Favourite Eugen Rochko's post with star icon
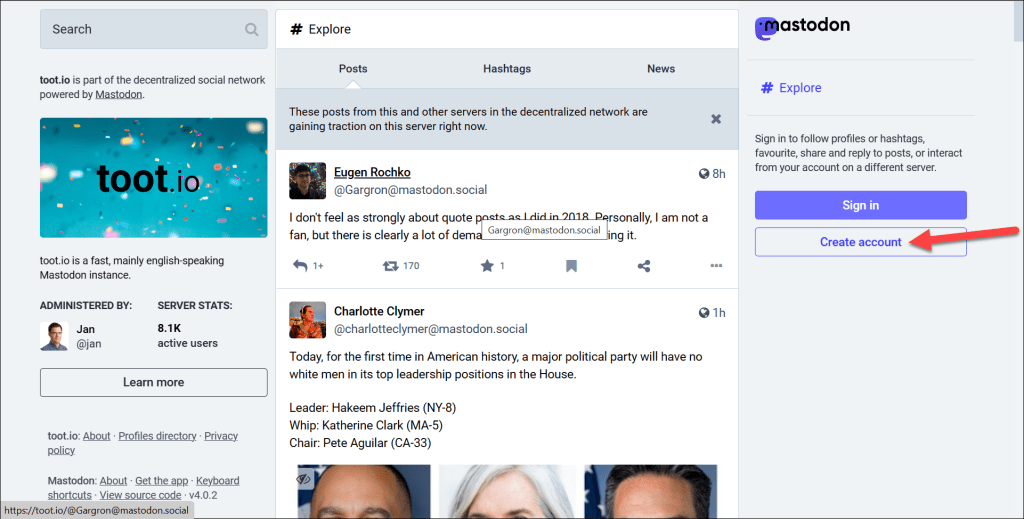 (x=487, y=266)
